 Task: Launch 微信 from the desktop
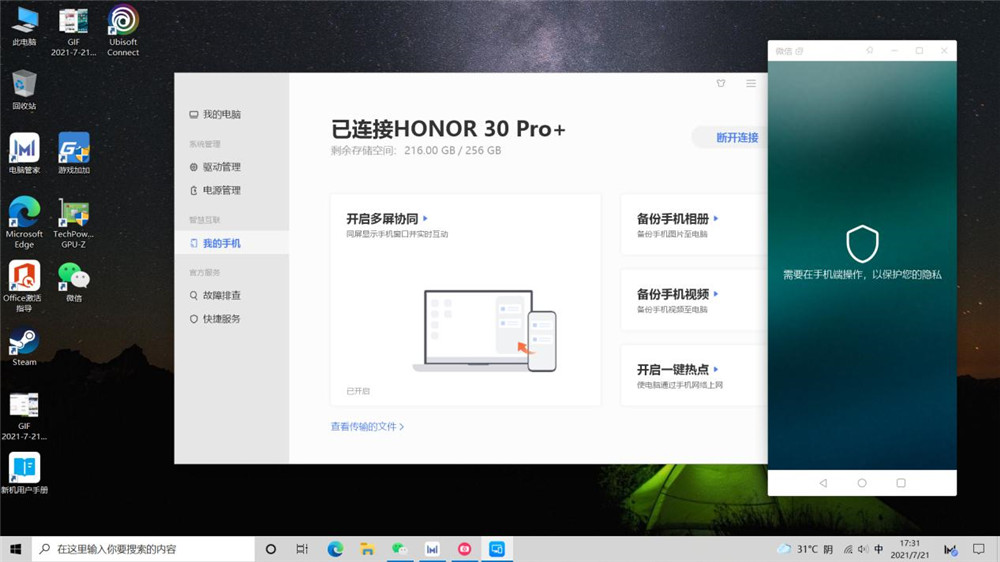74,281
